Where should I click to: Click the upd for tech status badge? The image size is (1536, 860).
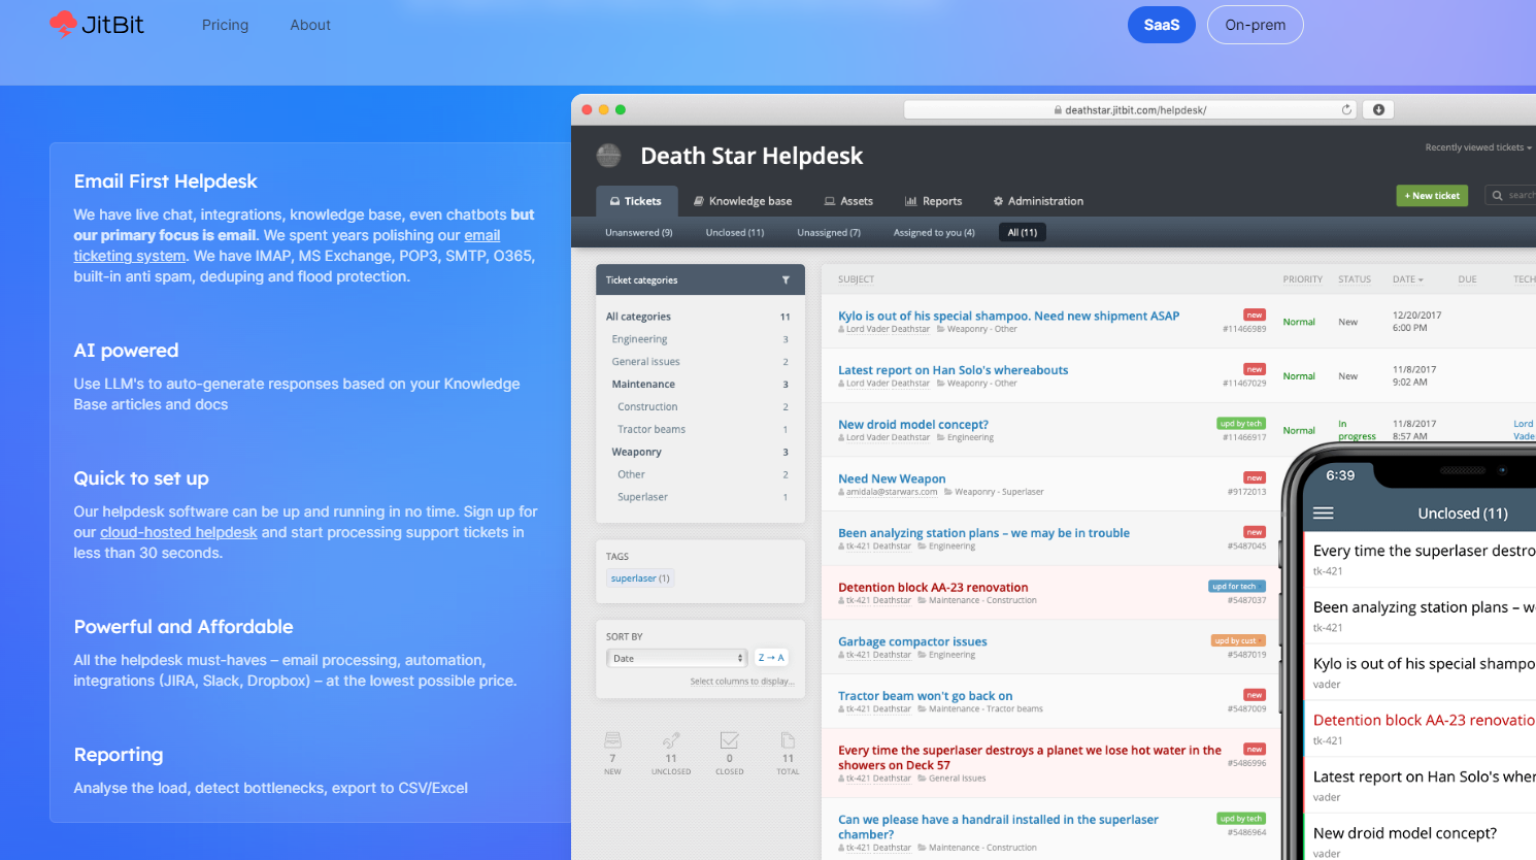tap(1236, 587)
